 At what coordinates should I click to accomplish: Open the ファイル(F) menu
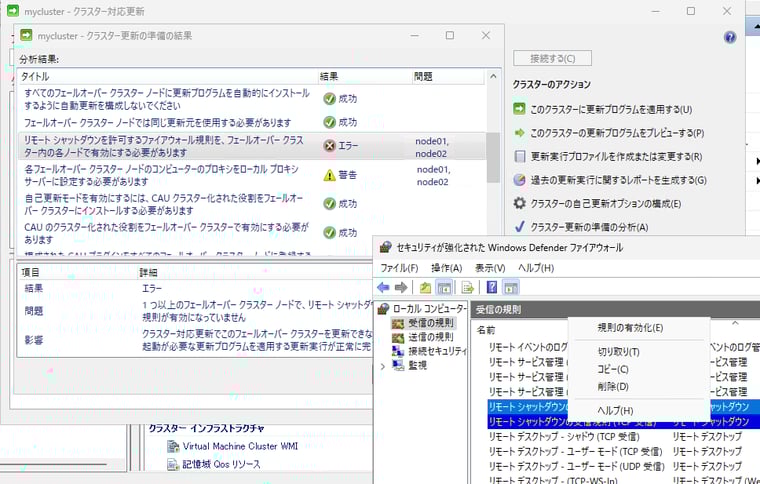[x=399, y=268]
